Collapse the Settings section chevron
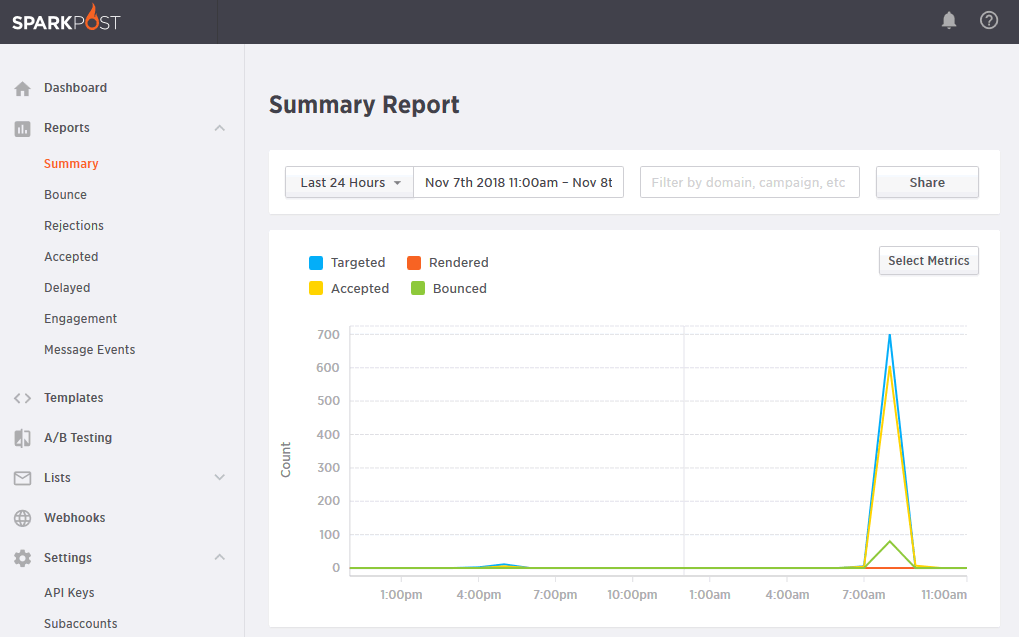Image resolution: width=1019 pixels, height=637 pixels. coord(220,557)
